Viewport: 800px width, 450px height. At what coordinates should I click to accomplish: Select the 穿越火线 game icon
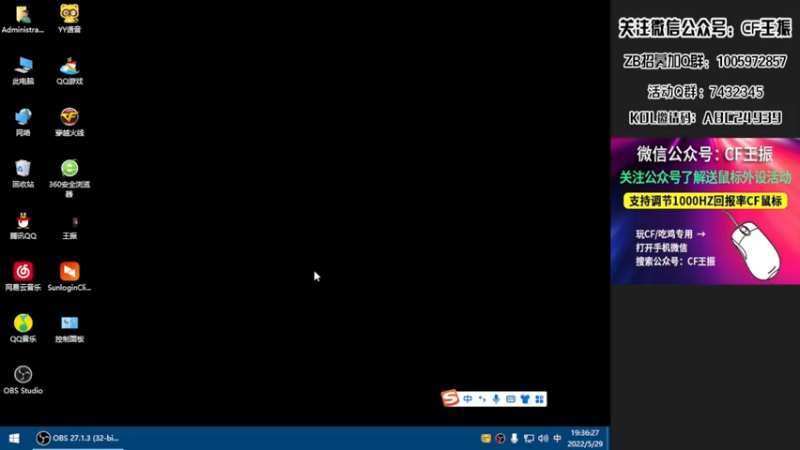tap(69, 122)
